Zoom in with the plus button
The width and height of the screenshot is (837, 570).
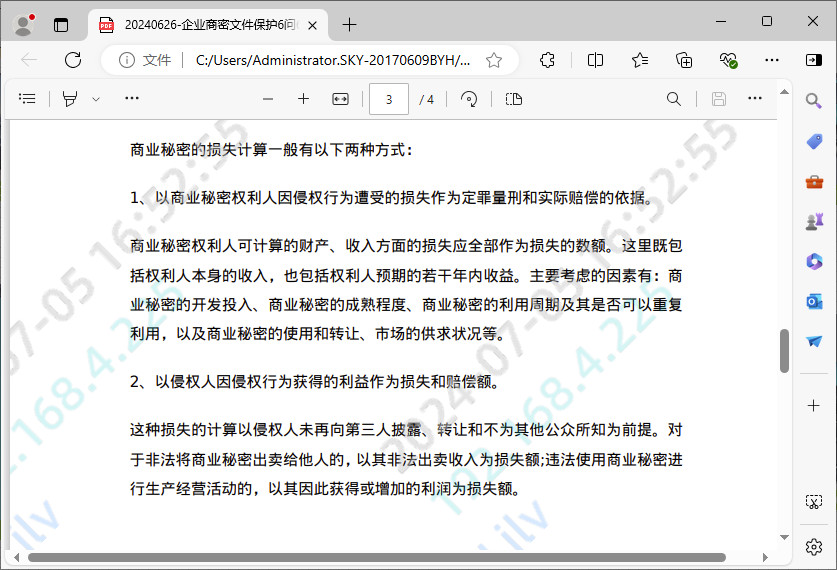pyautogui.click(x=303, y=99)
